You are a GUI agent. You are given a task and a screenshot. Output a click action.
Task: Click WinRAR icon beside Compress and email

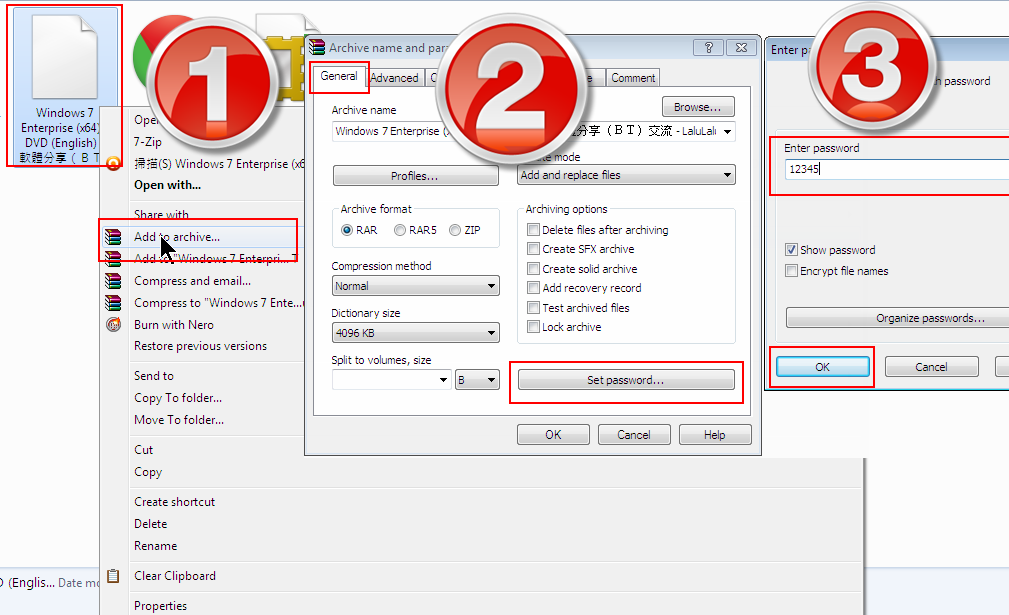tap(113, 281)
